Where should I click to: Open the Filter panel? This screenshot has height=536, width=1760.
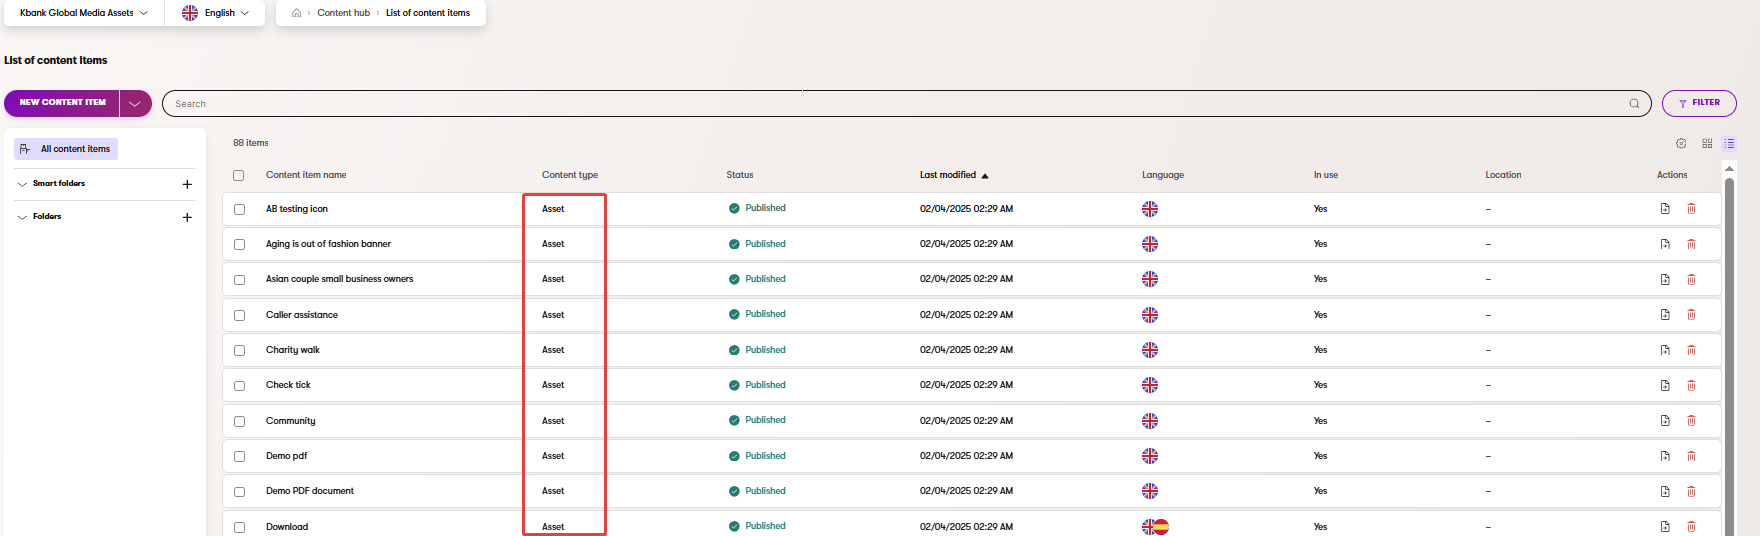[1699, 103]
